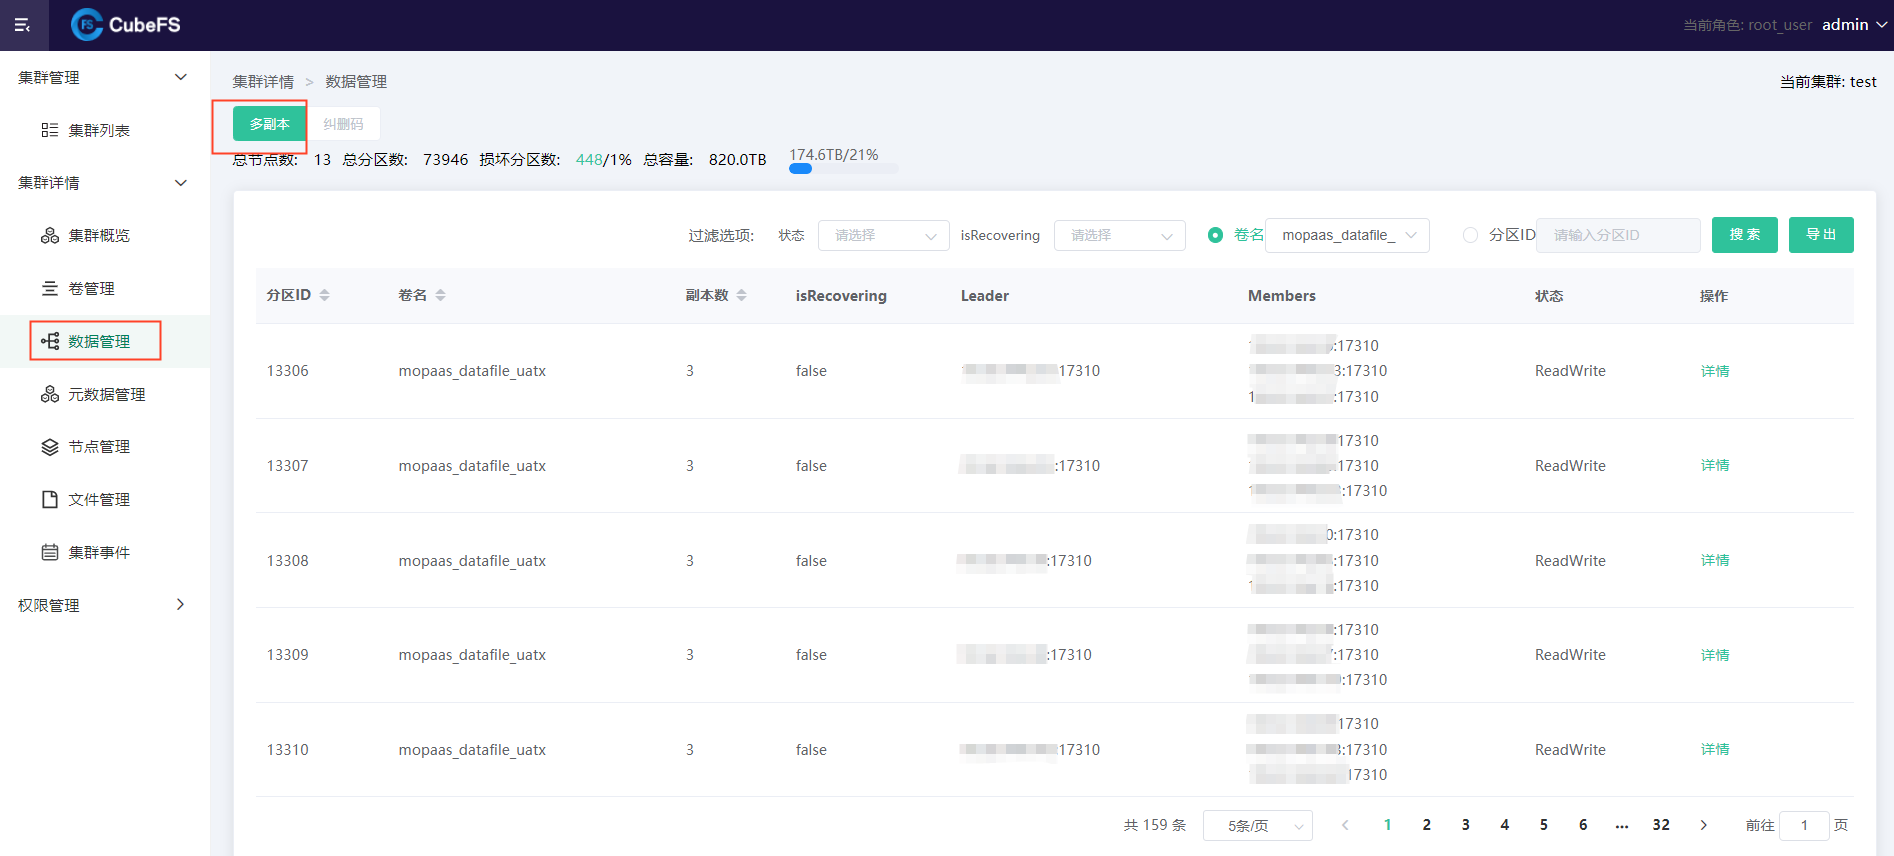Switch to the 多副本 tab
Screen dimensions: 1894x856
[x=269, y=124]
